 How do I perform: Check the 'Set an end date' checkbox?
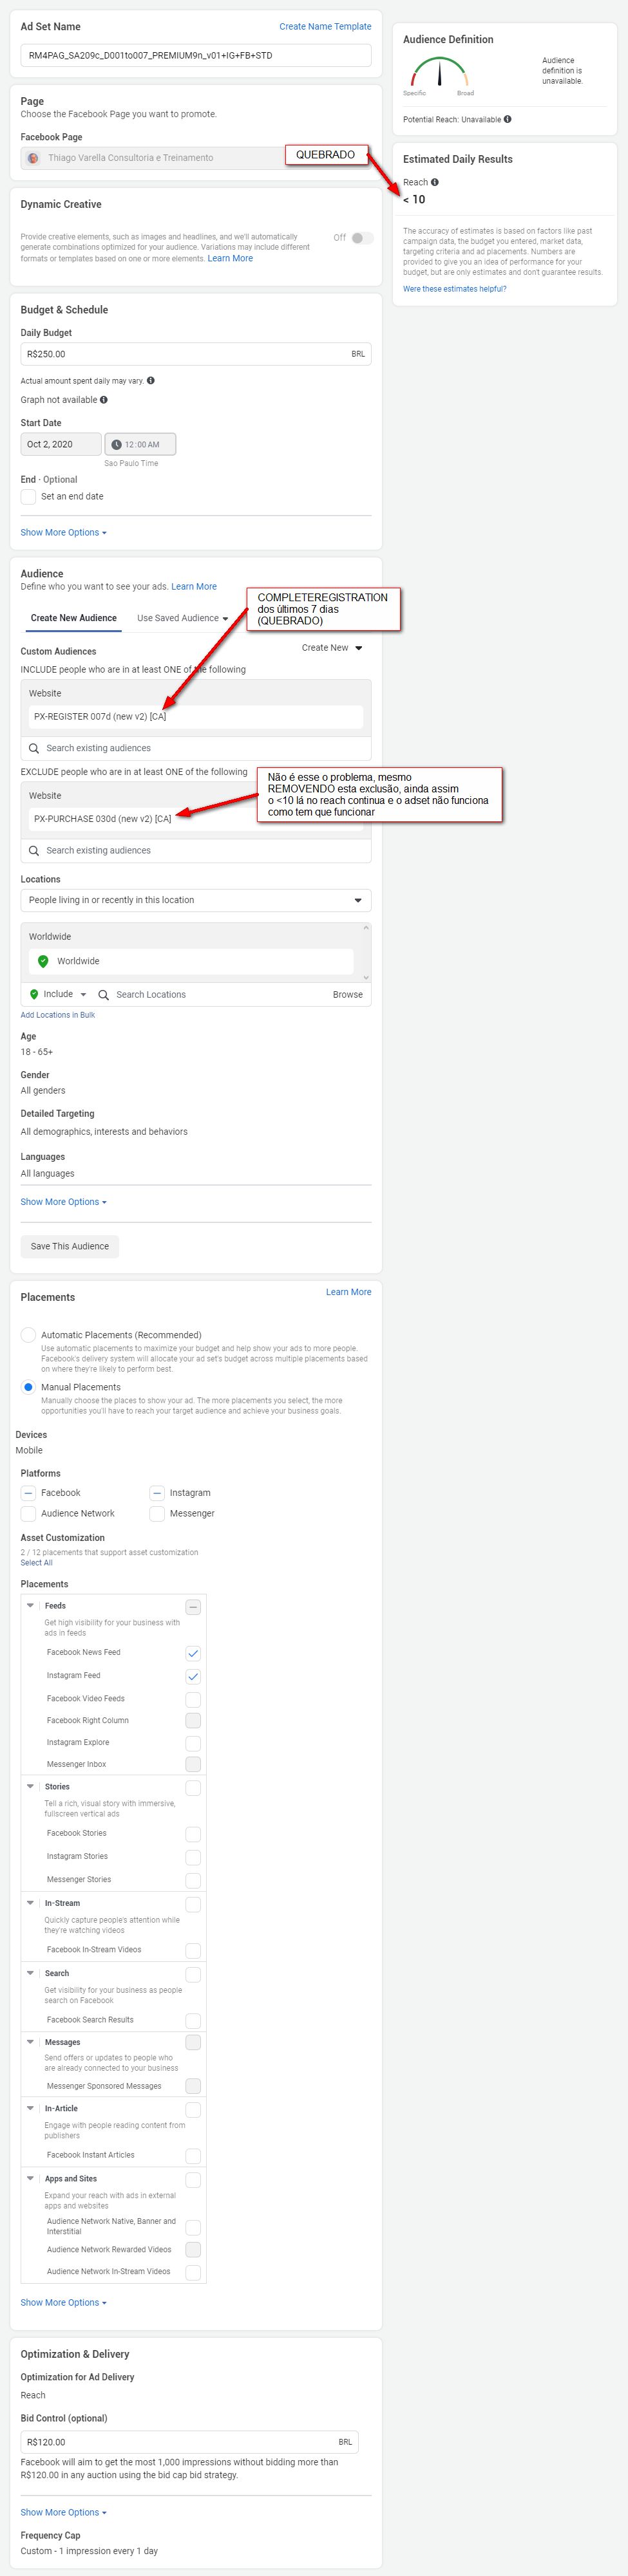[x=28, y=497]
